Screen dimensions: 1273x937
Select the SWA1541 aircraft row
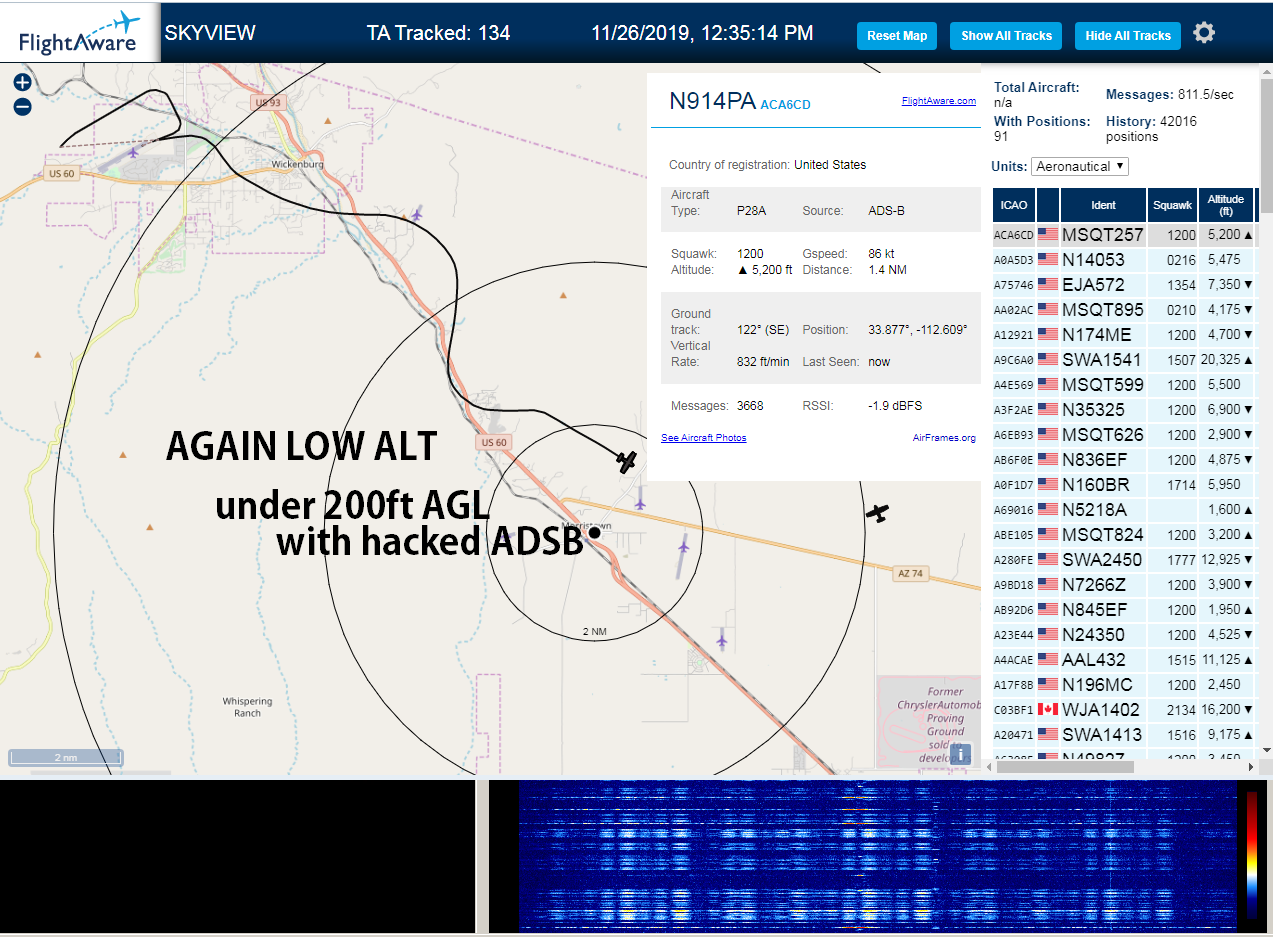pyautogui.click(x=1123, y=360)
